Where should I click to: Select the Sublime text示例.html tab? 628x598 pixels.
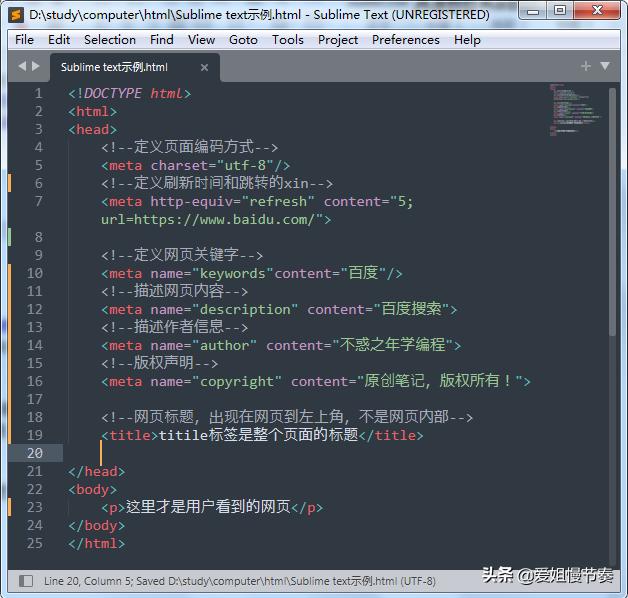pos(114,67)
